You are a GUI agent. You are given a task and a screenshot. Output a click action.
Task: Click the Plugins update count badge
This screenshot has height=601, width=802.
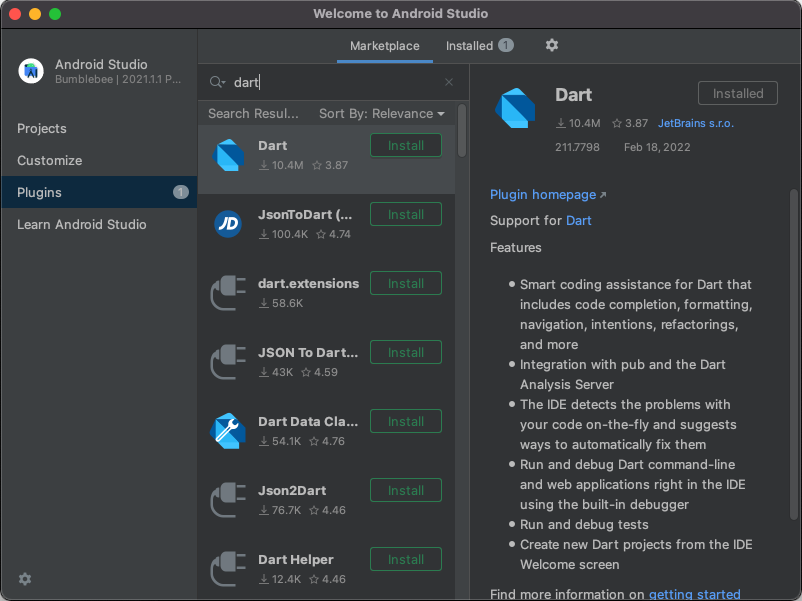coord(181,192)
